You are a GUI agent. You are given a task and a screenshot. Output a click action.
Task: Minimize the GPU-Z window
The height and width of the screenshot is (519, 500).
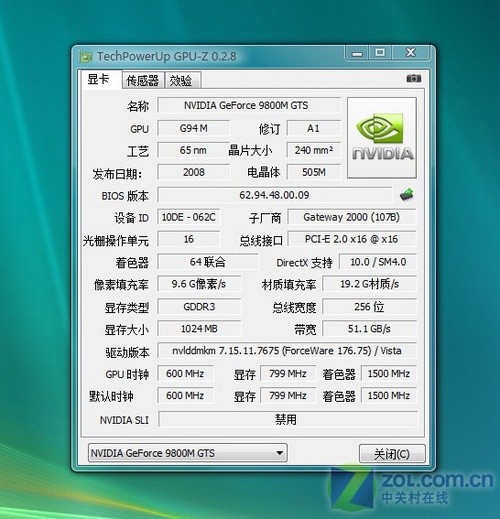click(x=357, y=53)
